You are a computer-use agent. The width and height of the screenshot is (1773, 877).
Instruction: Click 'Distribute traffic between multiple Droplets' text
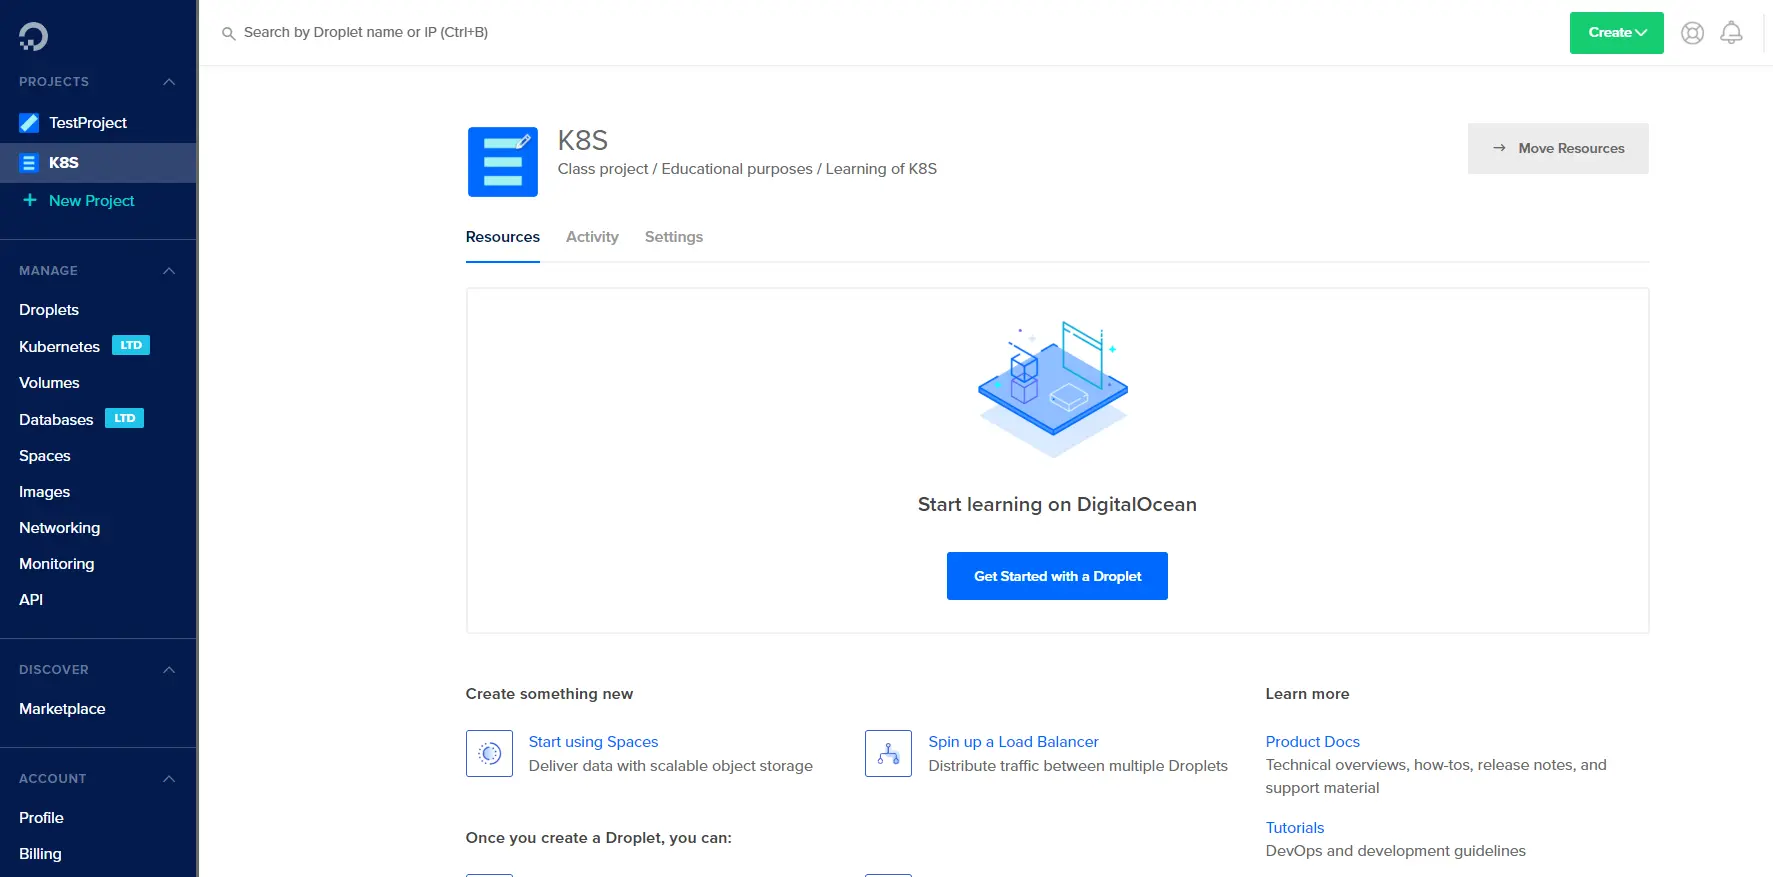[x=1078, y=766]
